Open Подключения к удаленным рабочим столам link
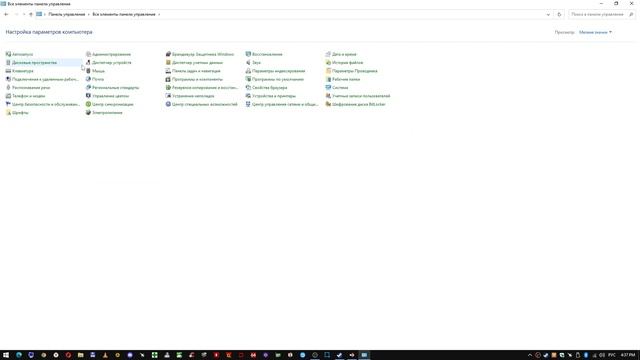640x360 pixels. [45, 79]
